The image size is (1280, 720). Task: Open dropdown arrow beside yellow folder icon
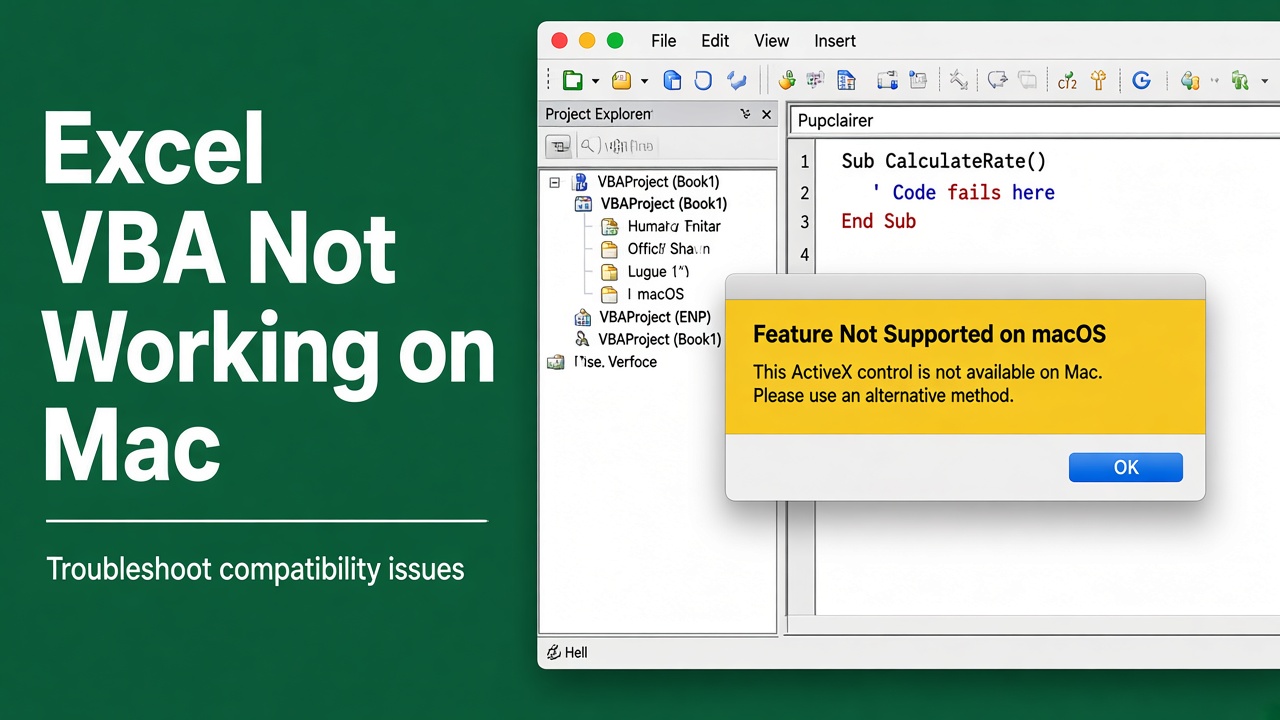coord(645,82)
